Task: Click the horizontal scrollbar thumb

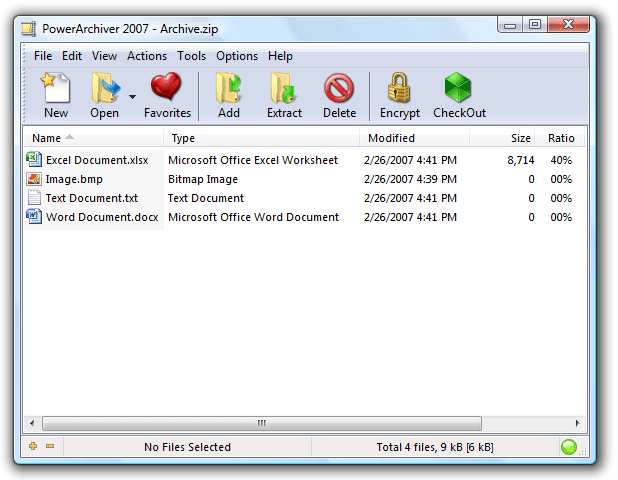Action: [x=262, y=424]
